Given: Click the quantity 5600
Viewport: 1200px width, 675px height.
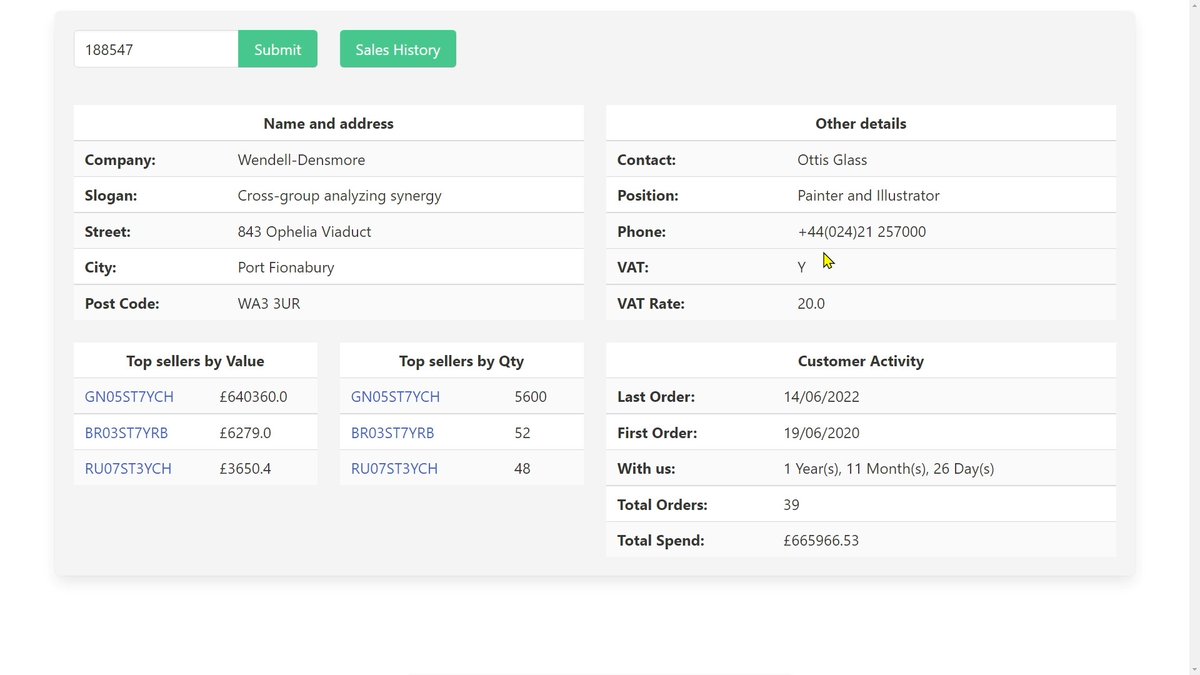Looking at the screenshot, I should tap(530, 397).
